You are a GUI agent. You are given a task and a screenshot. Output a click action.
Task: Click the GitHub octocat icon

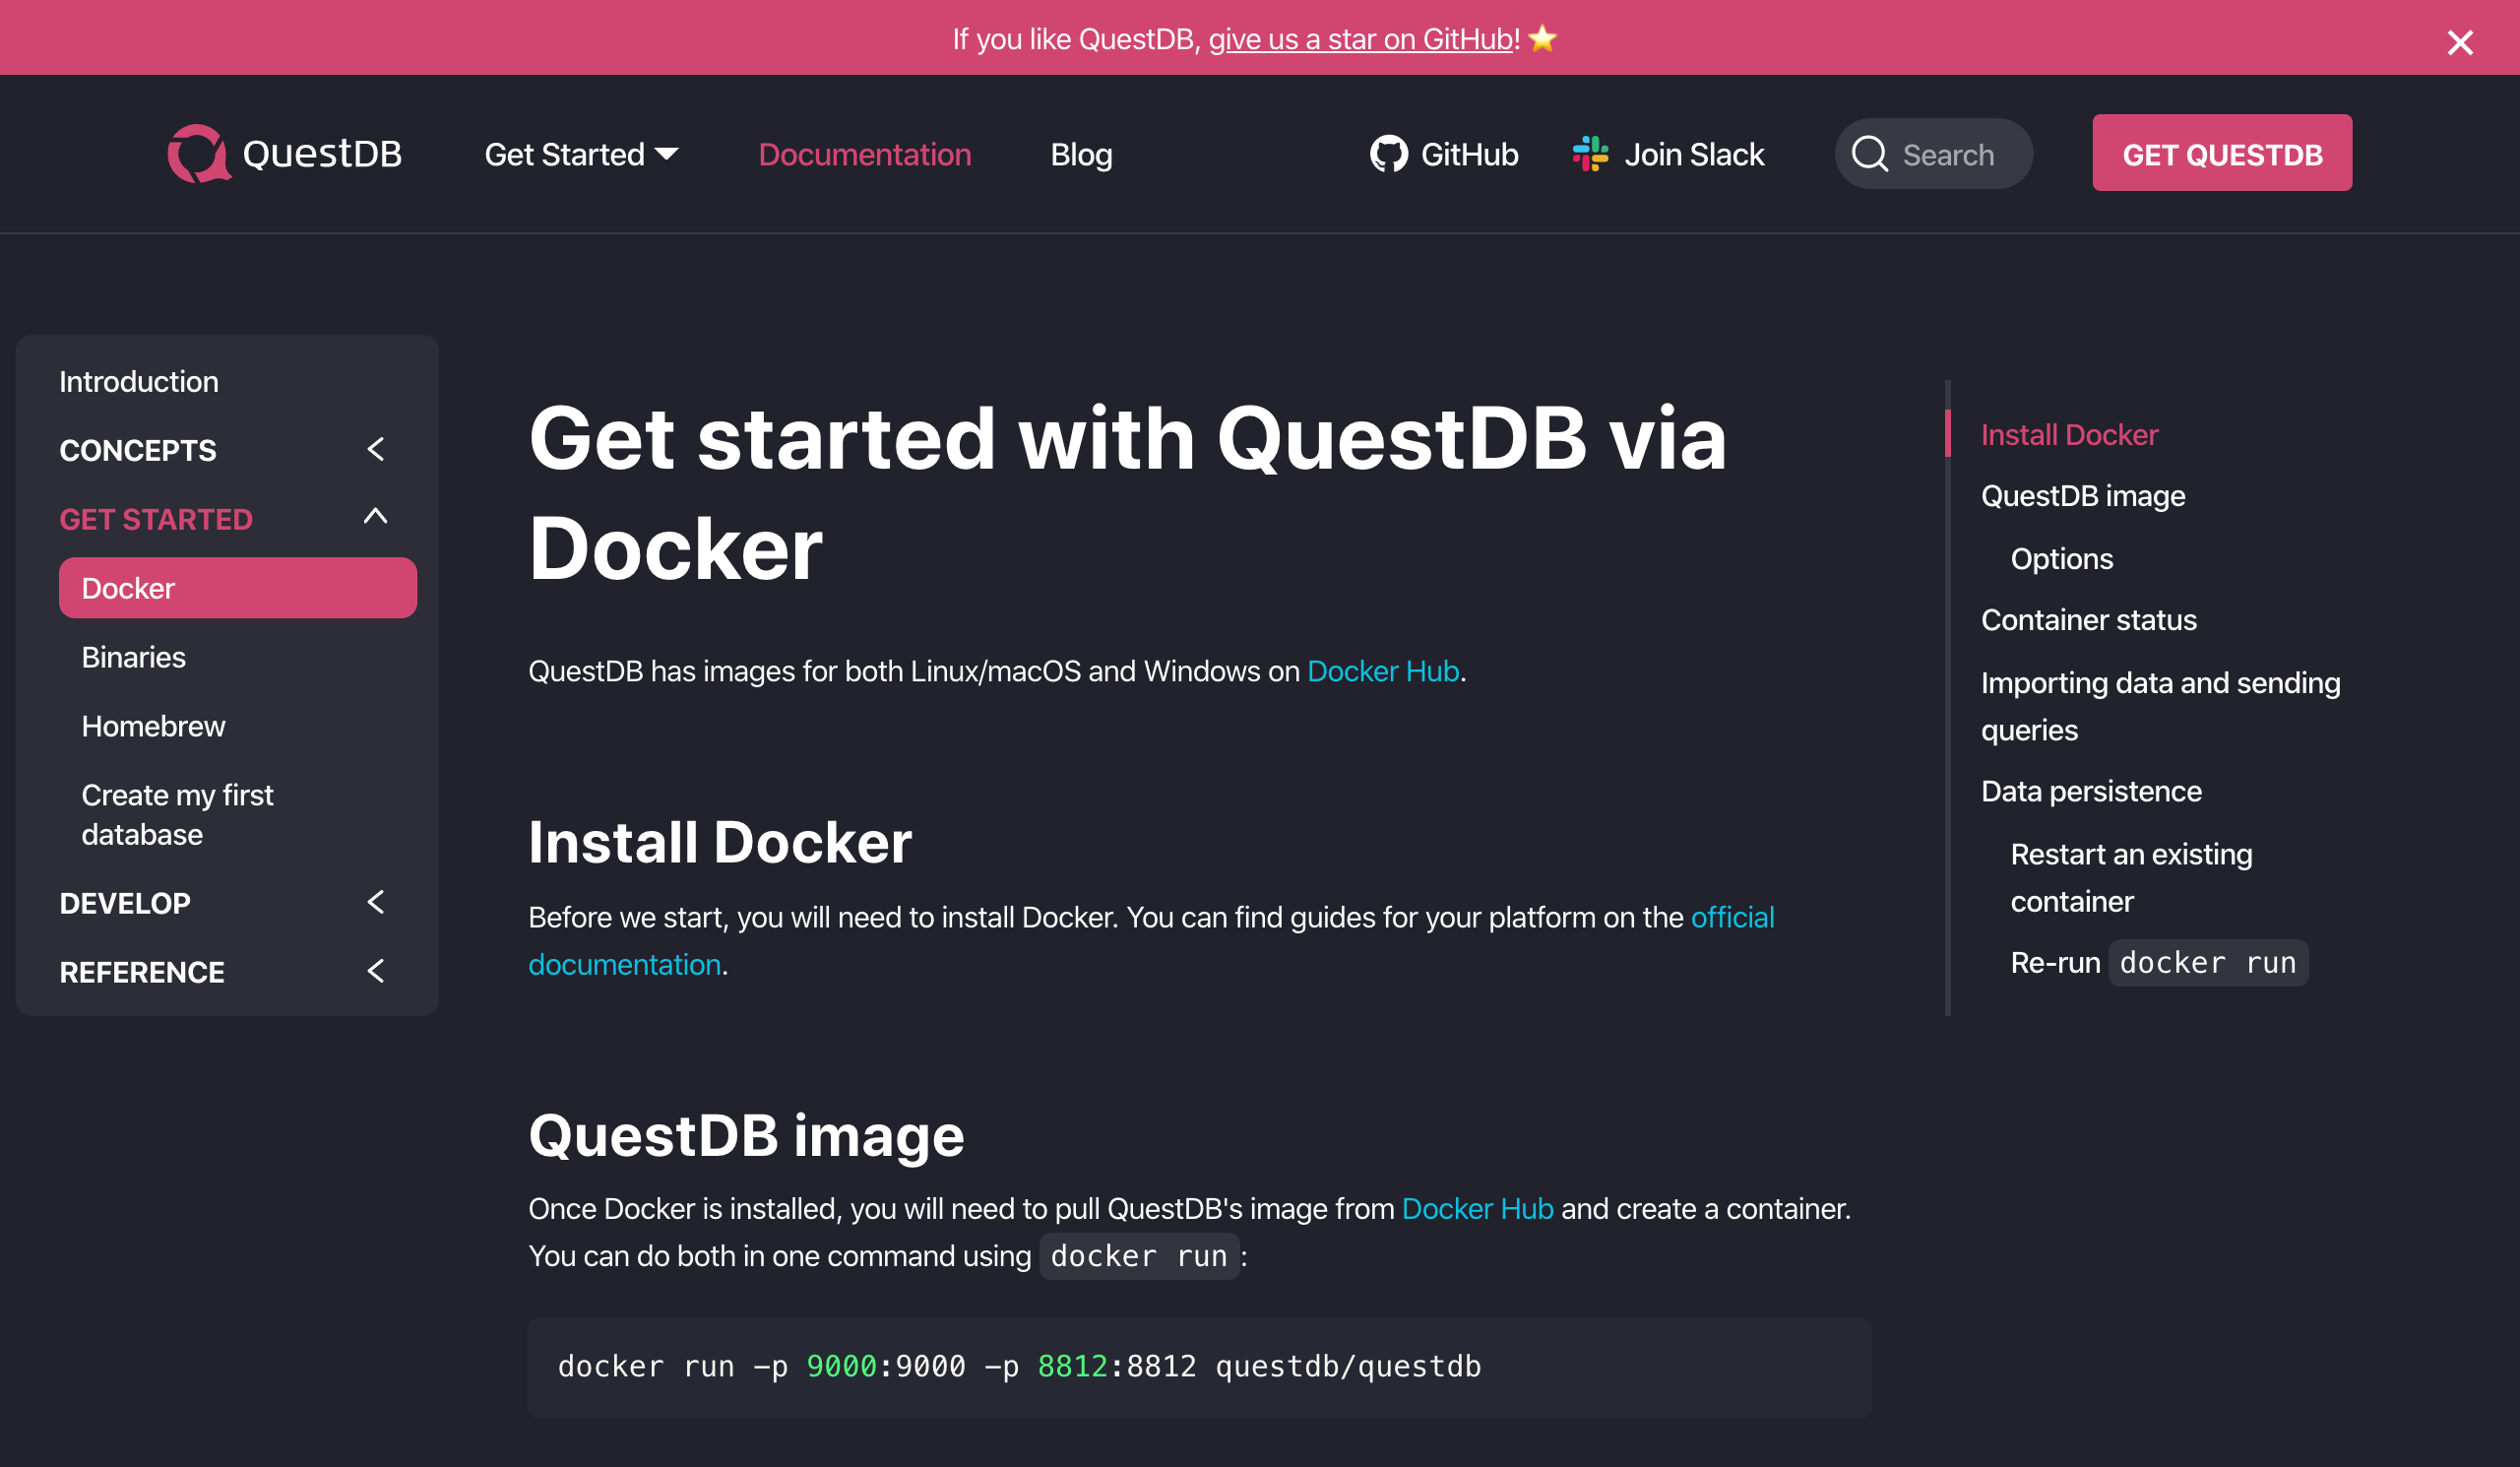1388,154
